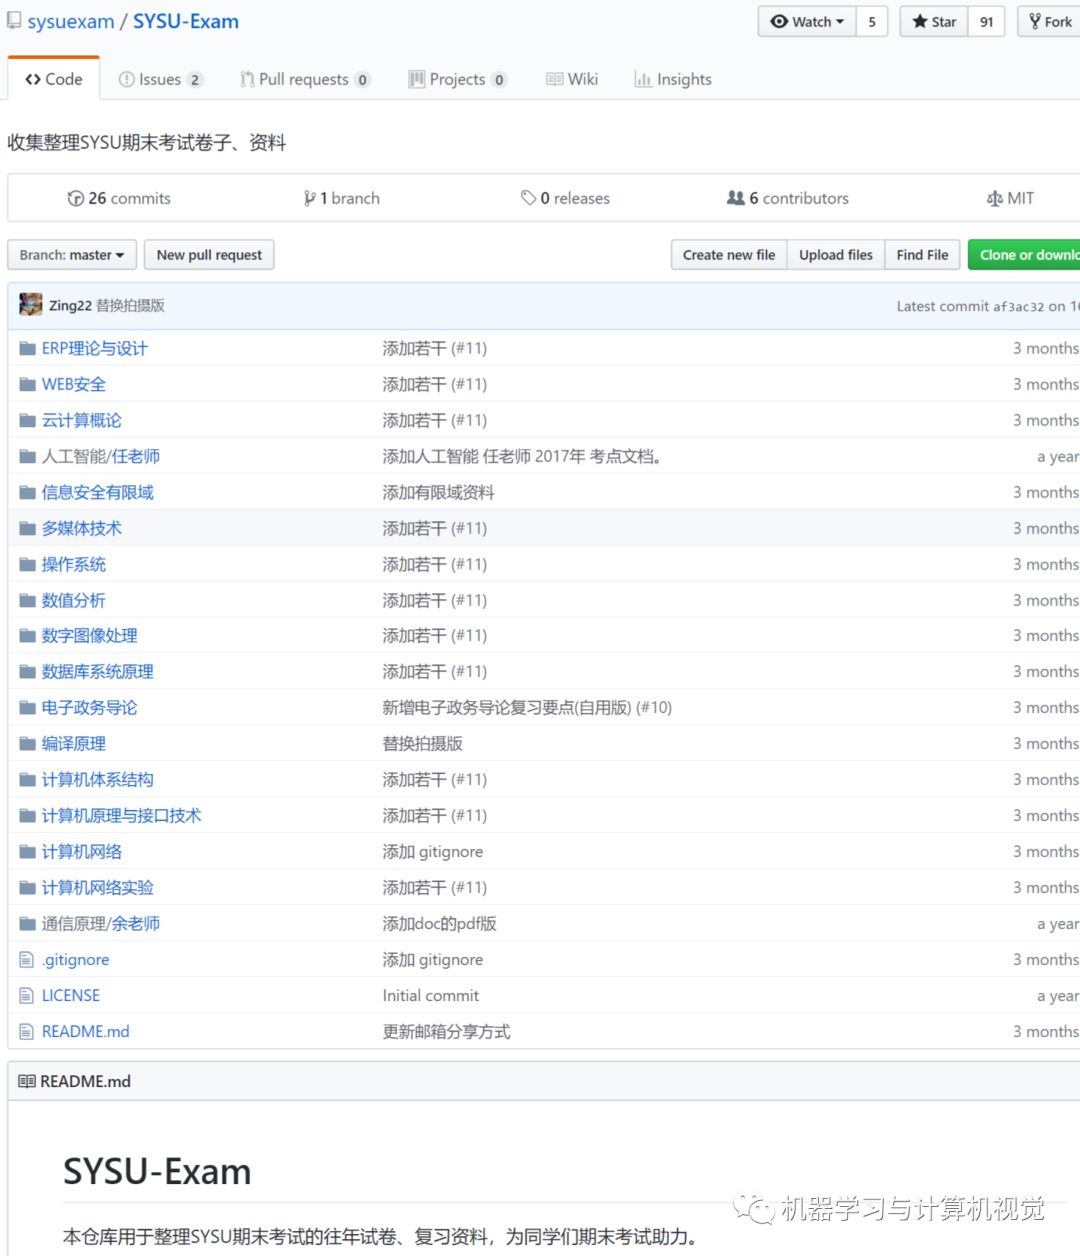Click New pull request button
Image resolution: width=1080 pixels, height=1256 pixels.
coord(209,255)
